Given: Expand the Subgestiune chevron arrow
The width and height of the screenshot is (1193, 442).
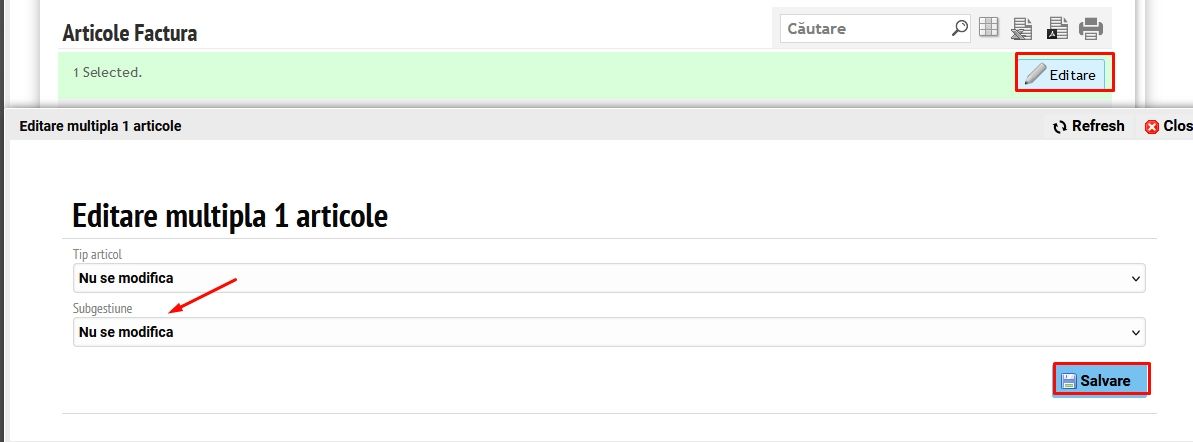Looking at the screenshot, I should click(1135, 332).
